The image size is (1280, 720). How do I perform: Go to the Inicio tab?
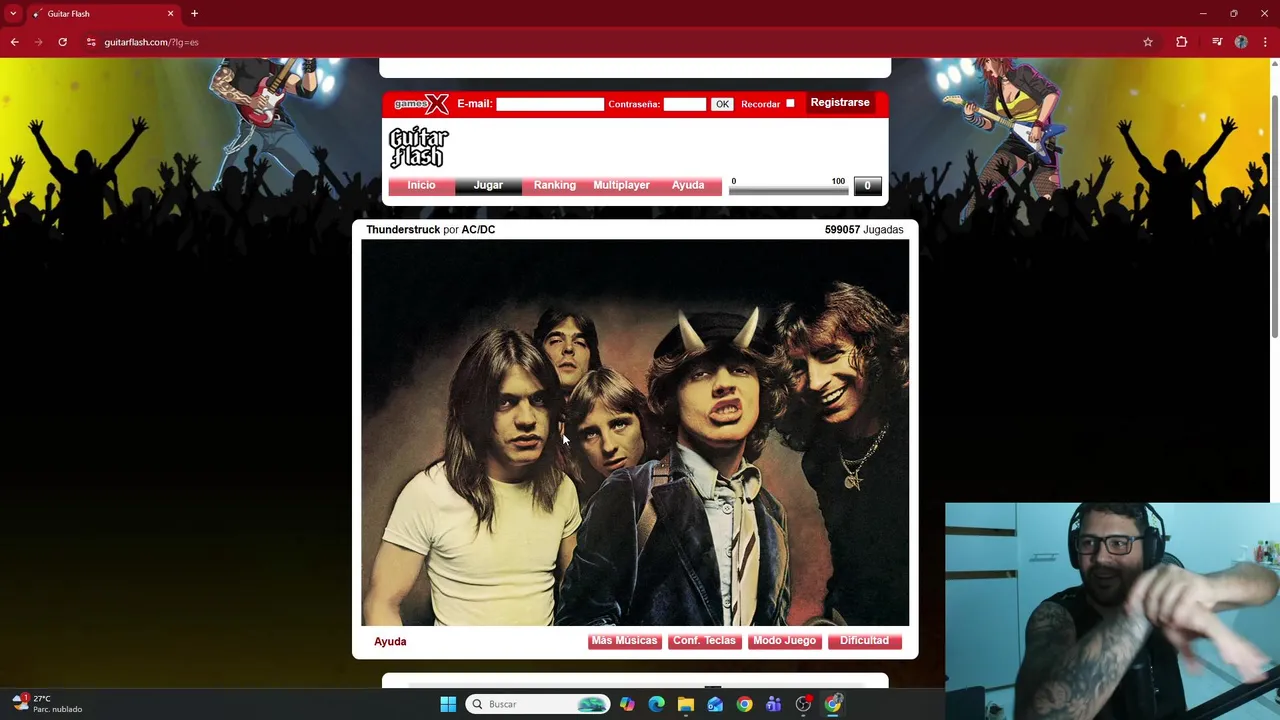[421, 185]
